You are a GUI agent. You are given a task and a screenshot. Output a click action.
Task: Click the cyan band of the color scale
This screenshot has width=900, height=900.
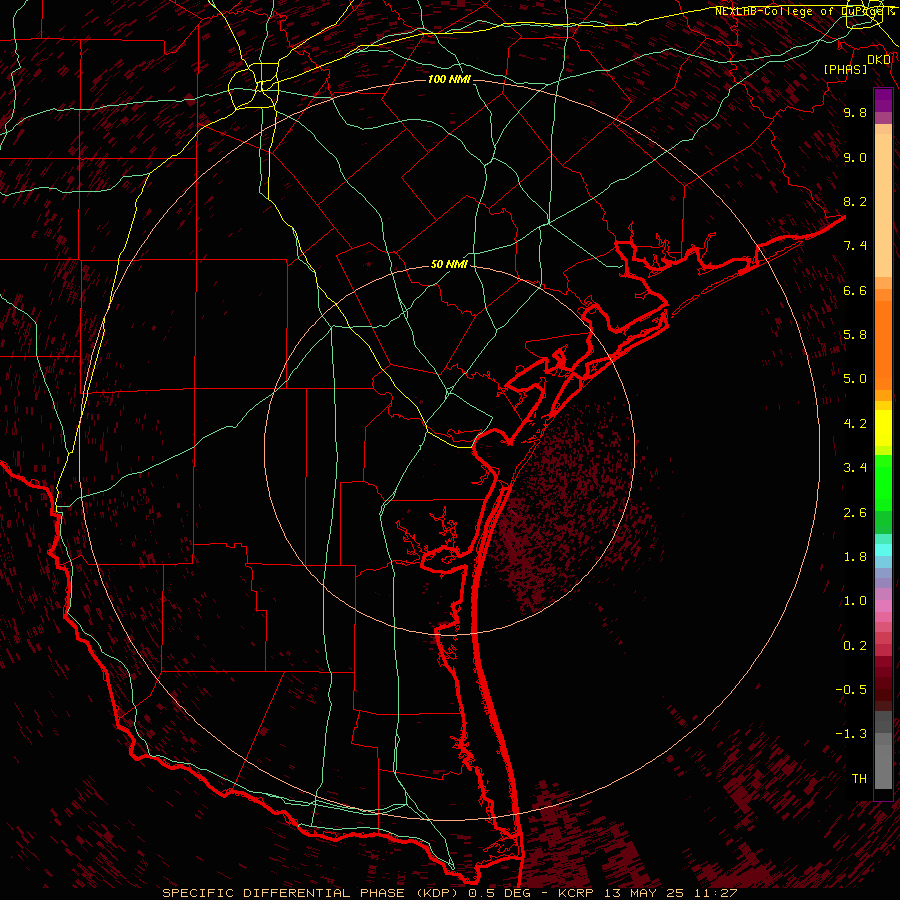883,550
